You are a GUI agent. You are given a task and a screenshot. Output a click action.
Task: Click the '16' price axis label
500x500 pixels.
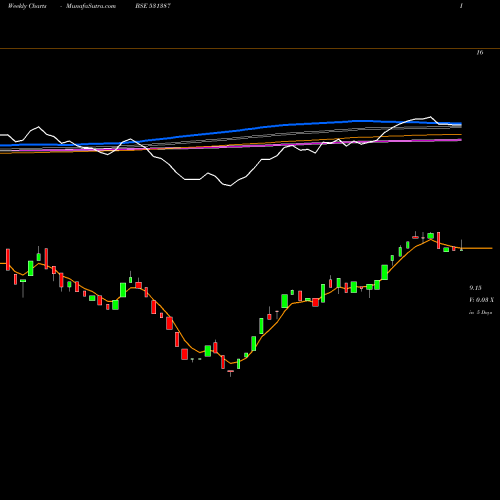(x=480, y=53)
